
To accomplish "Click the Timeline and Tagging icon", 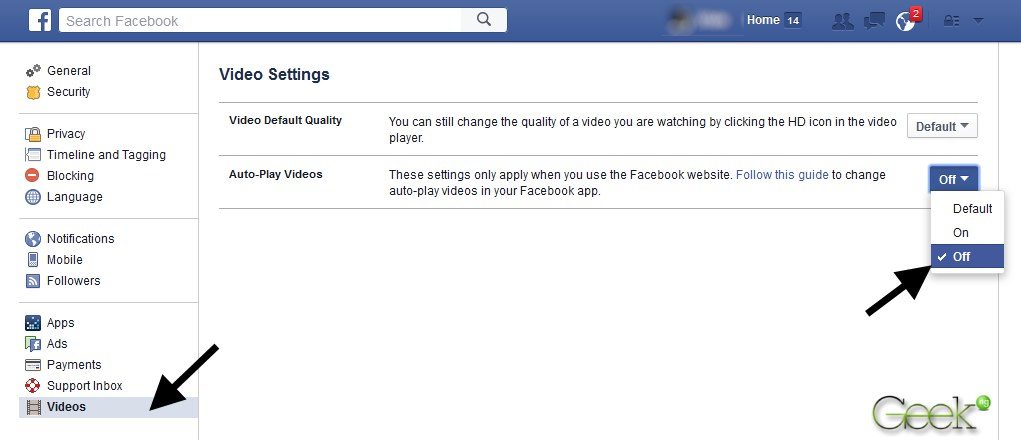I will coord(33,155).
